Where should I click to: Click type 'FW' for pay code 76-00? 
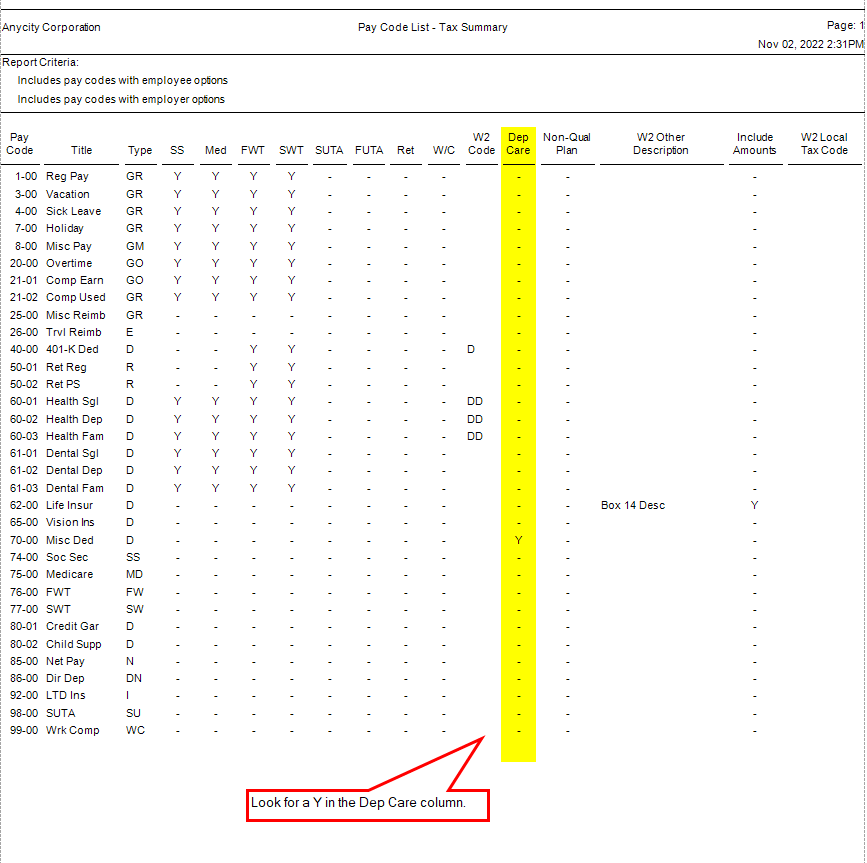(x=134, y=592)
